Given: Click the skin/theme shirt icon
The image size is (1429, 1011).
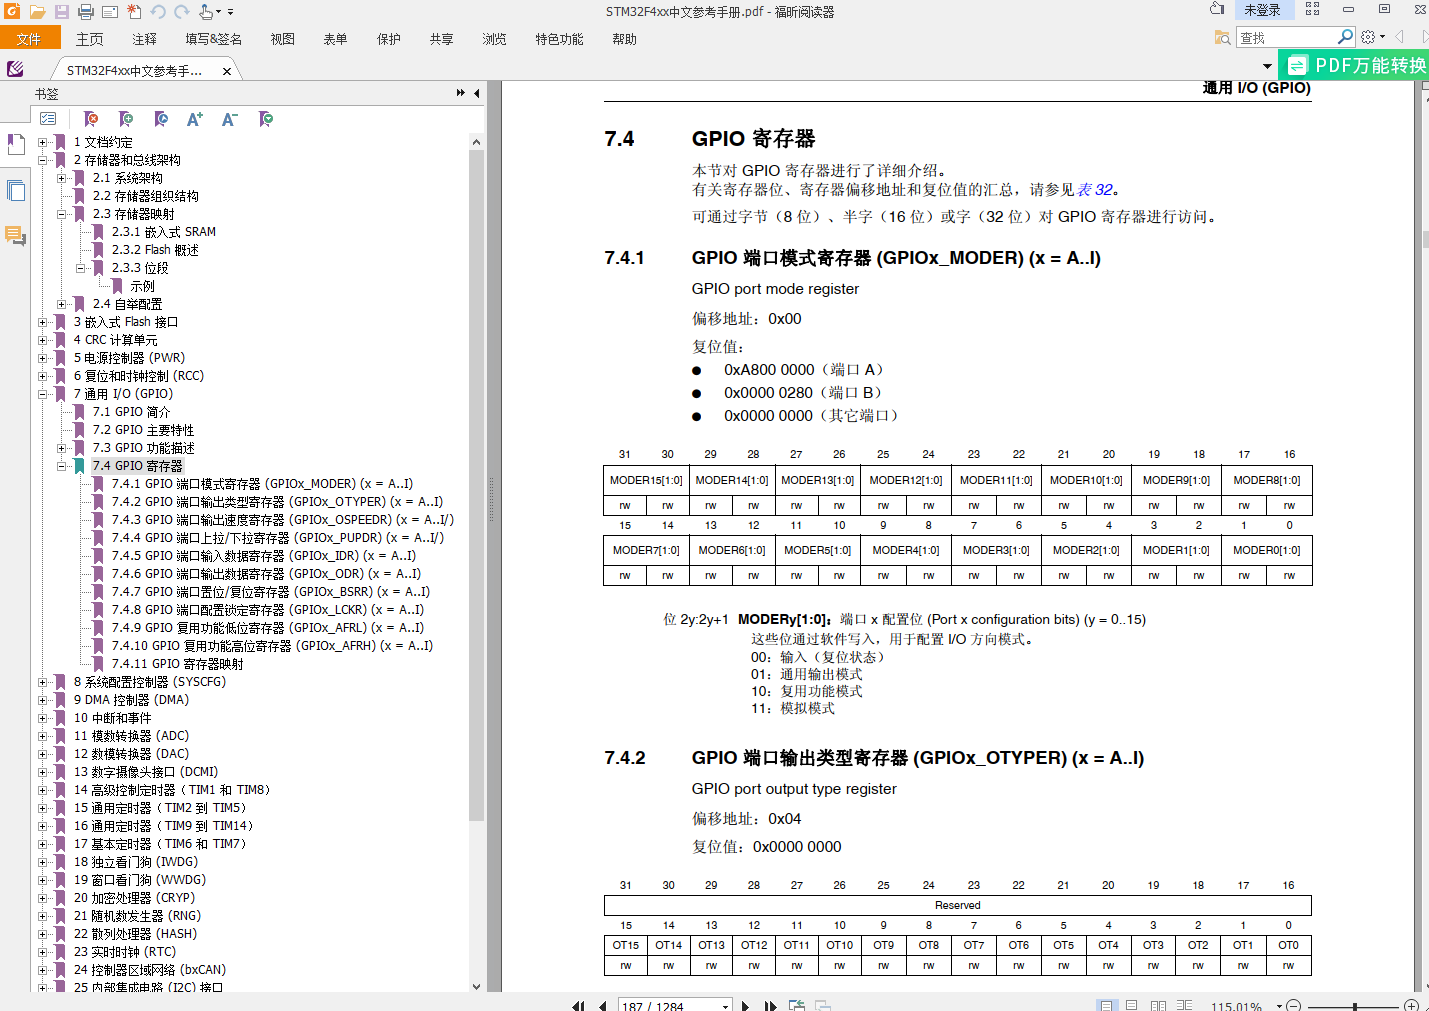Looking at the screenshot, I should [1217, 9].
